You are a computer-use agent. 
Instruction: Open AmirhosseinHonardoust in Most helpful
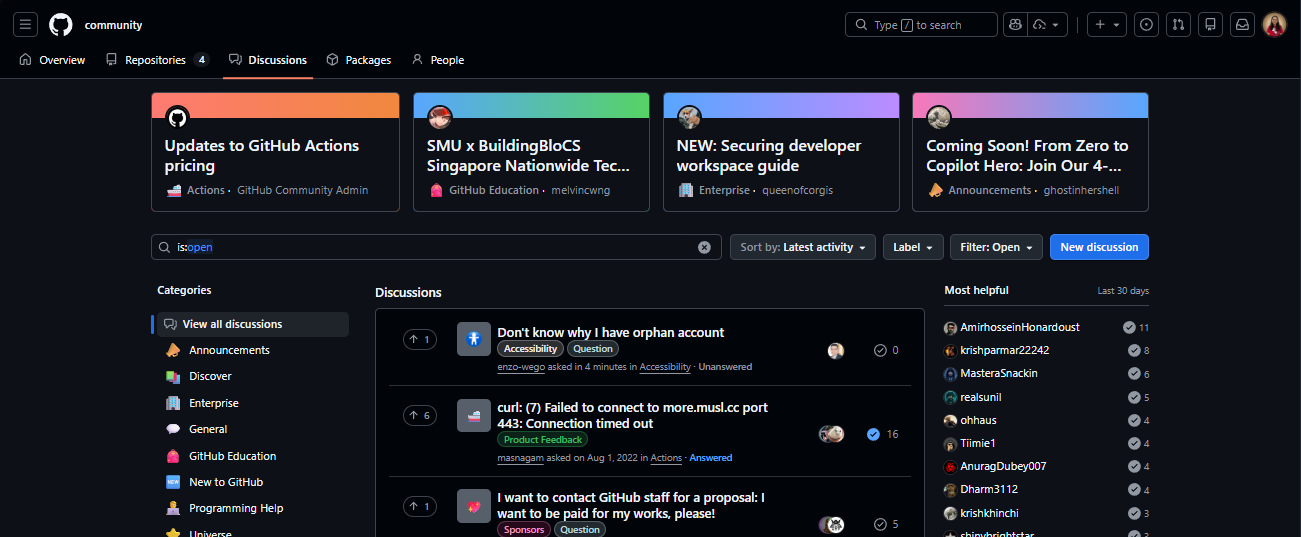[x=1019, y=327]
